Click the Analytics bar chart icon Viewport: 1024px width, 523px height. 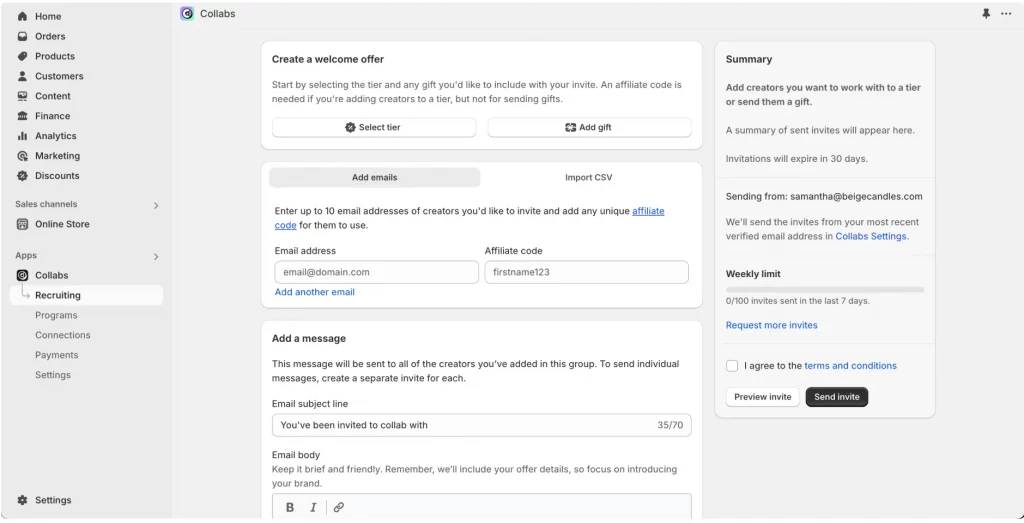pyautogui.click(x=22, y=136)
